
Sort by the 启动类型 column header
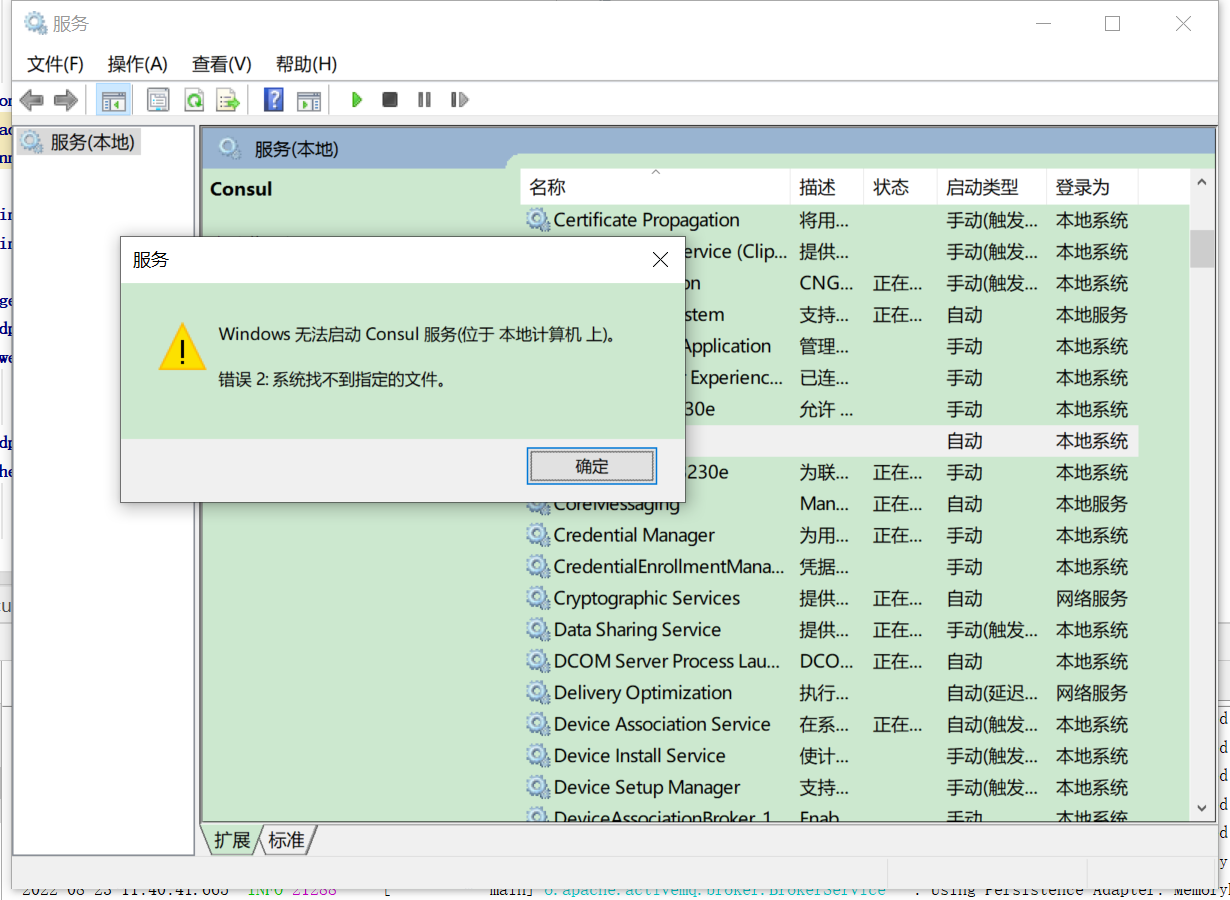pyautogui.click(x=993, y=187)
